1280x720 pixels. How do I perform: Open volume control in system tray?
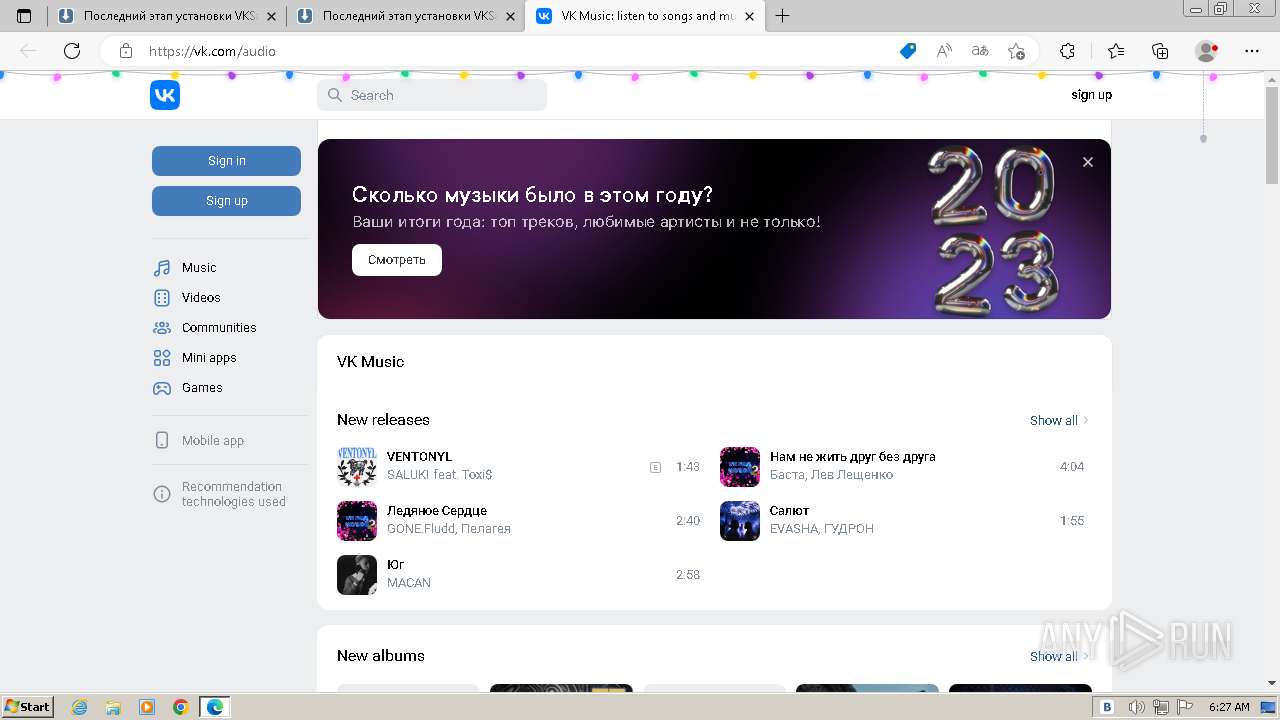[1137, 707]
